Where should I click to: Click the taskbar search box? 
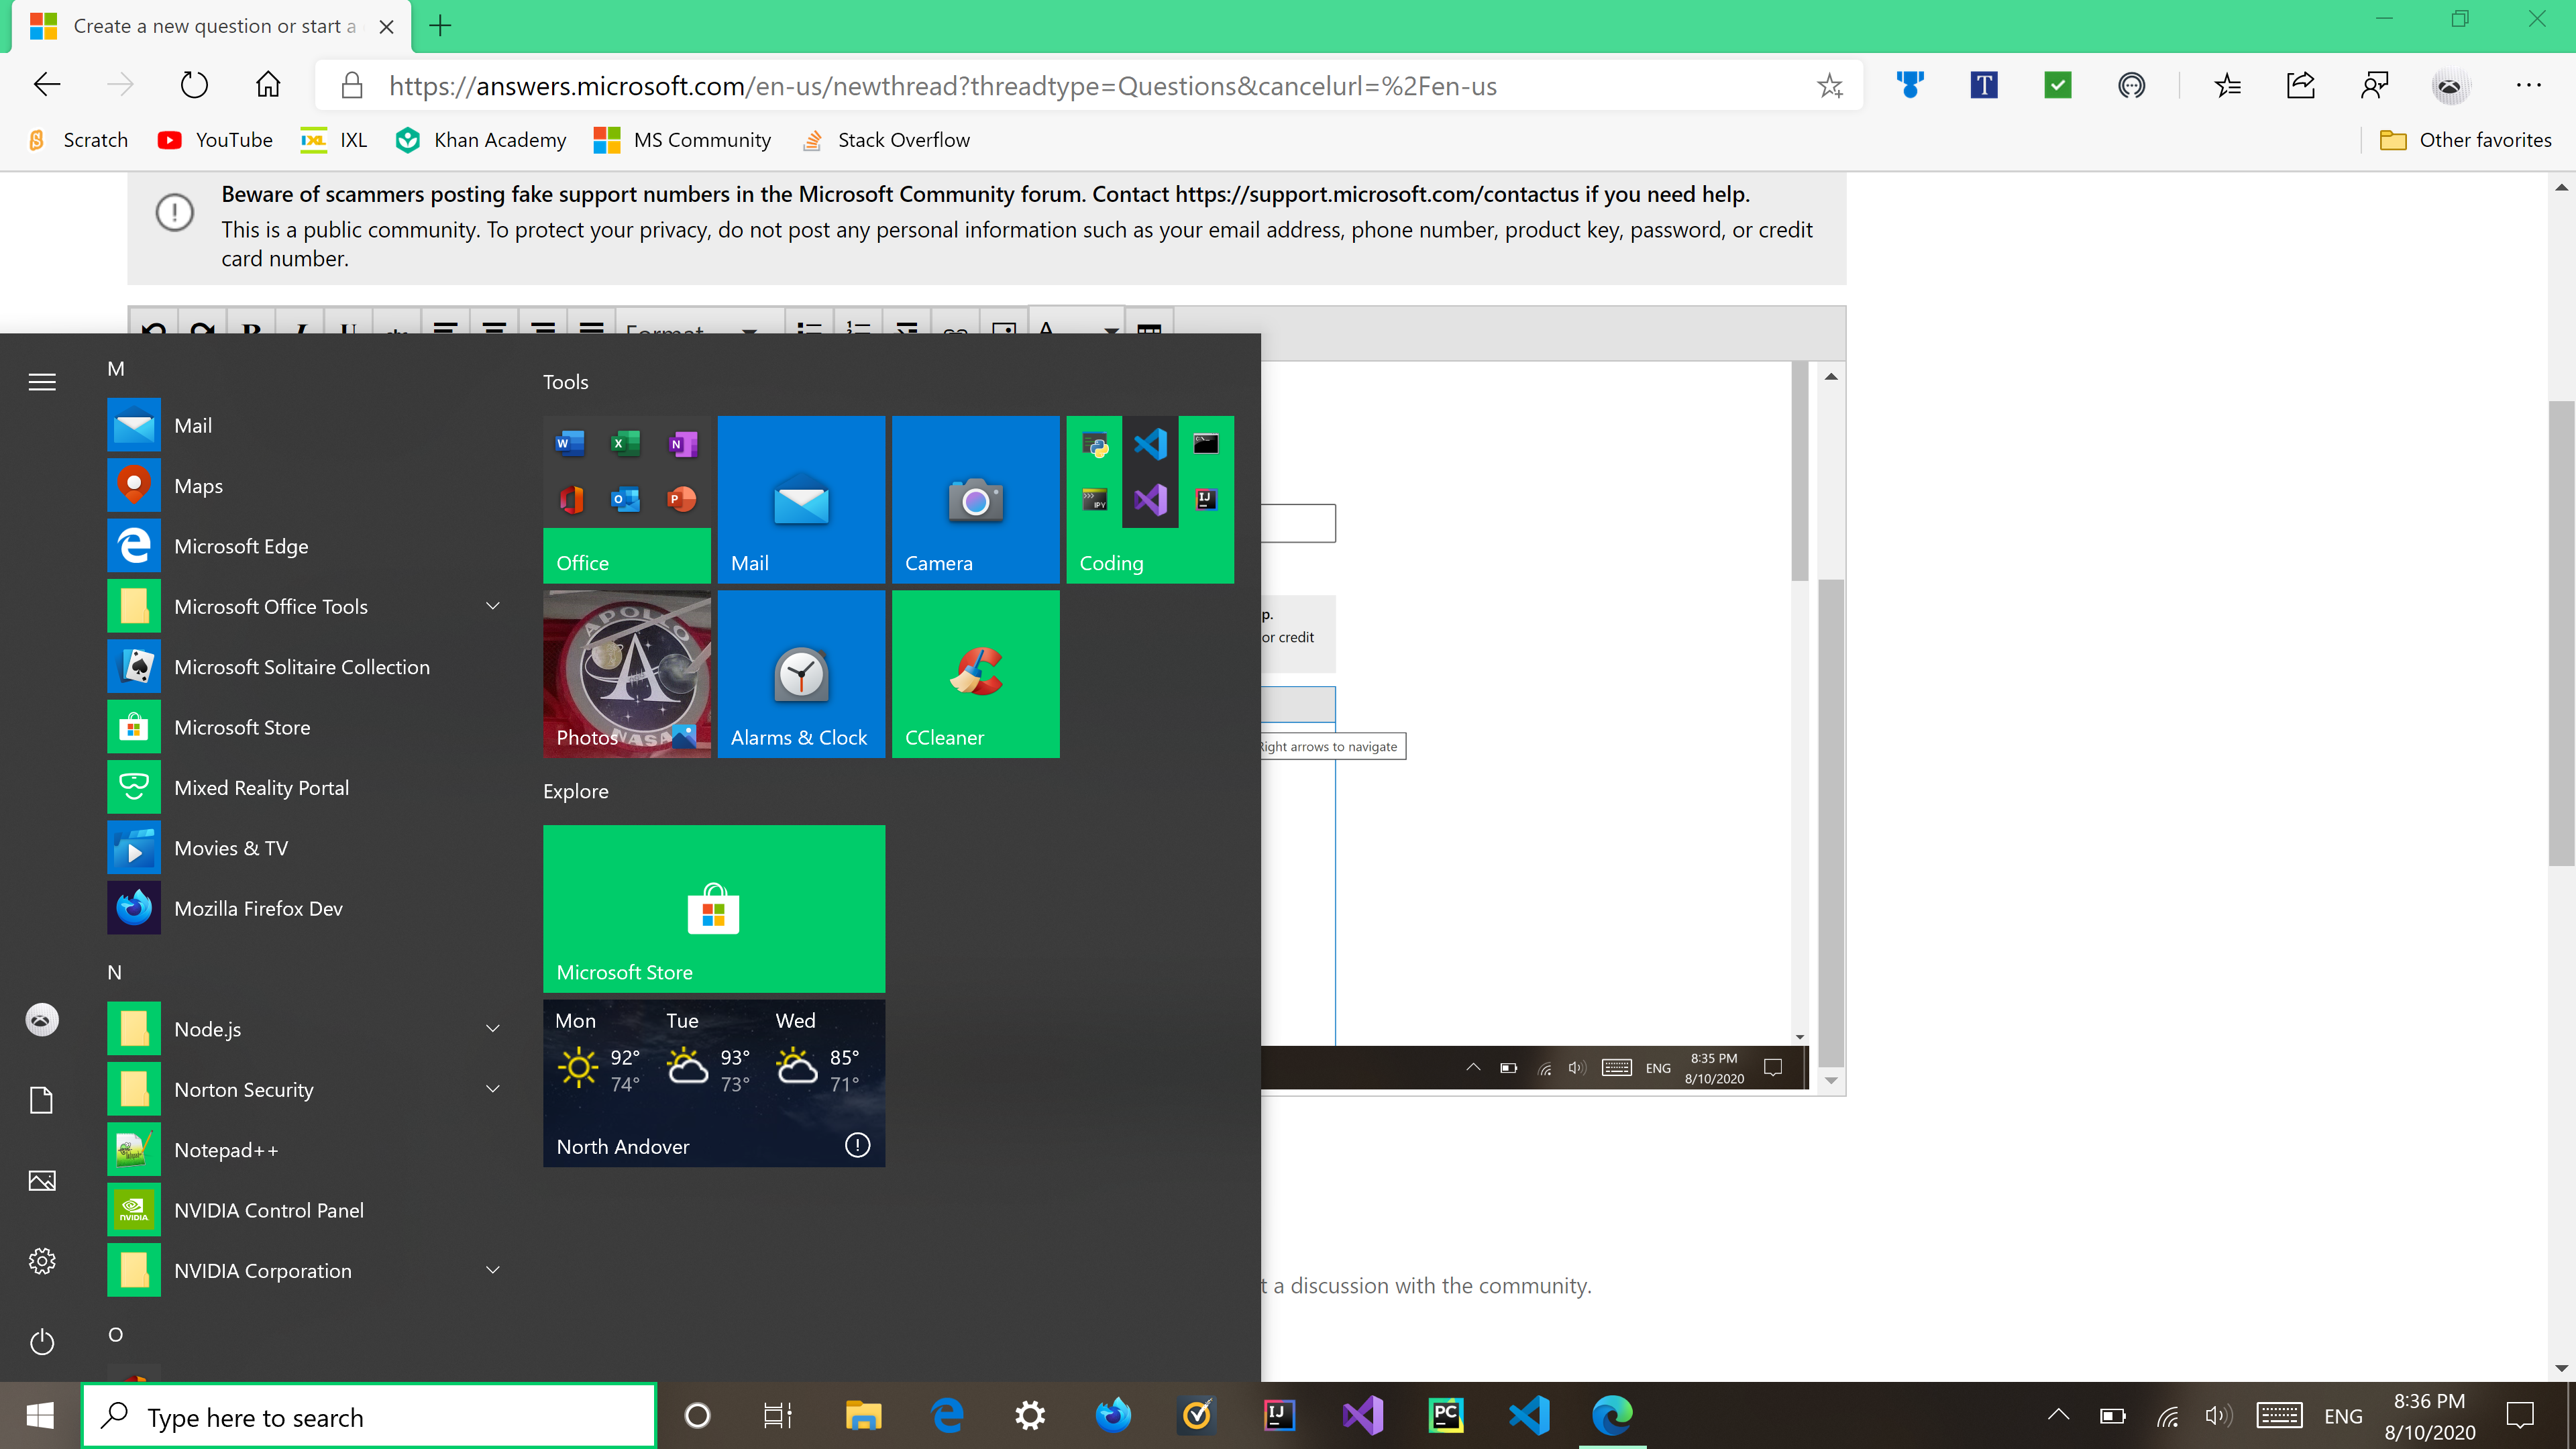[369, 1416]
